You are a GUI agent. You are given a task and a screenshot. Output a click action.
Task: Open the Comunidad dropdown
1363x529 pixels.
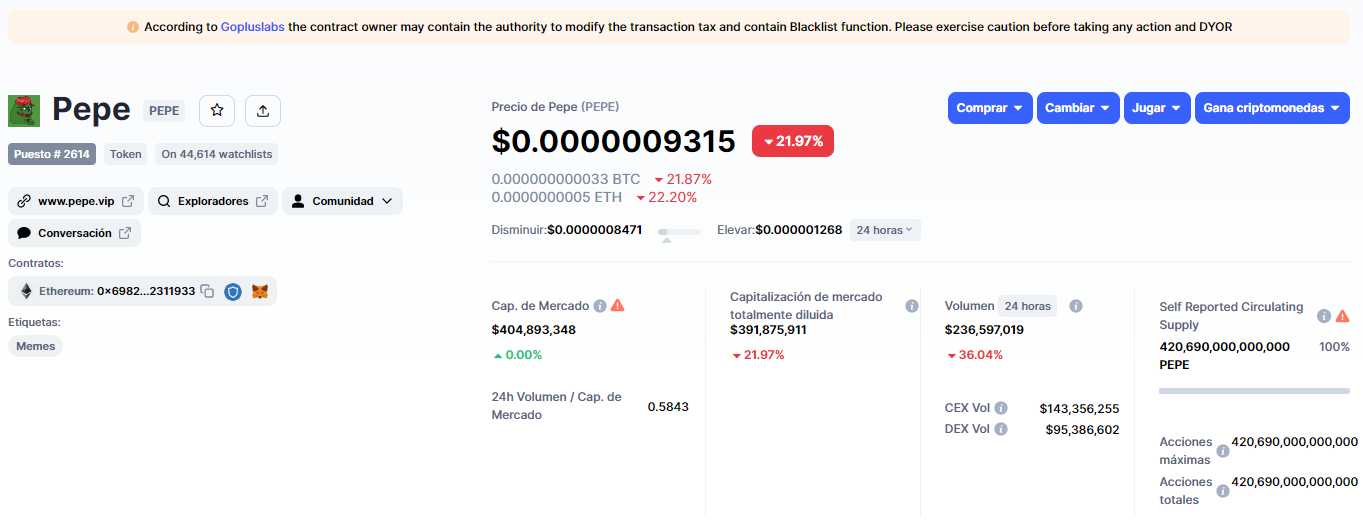(x=342, y=201)
